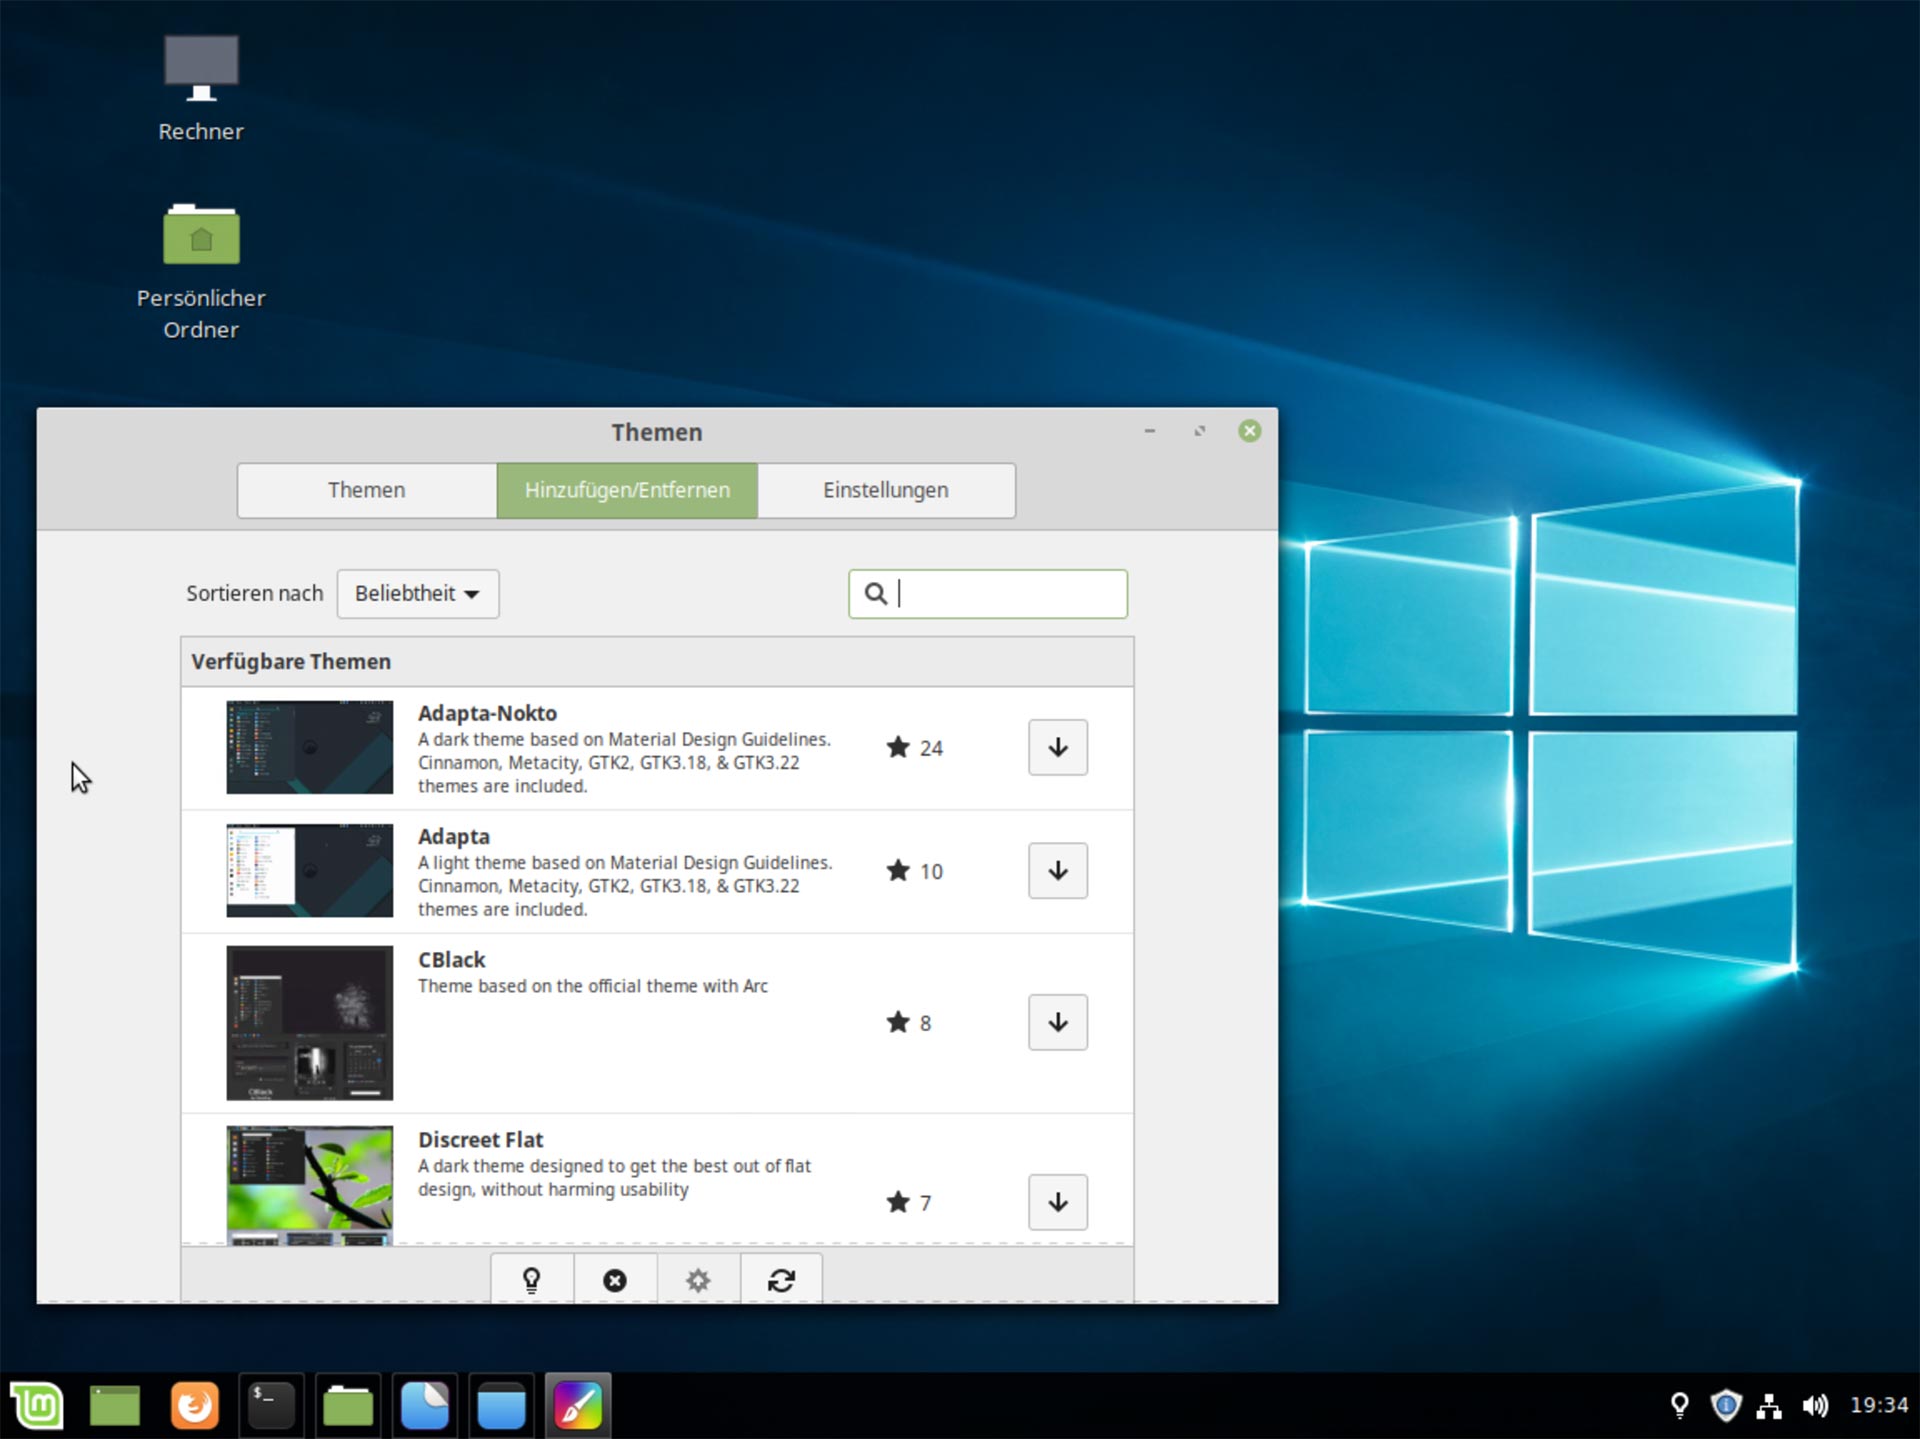
Task: Refresh the available themes list
Action: [x=781, y=1280]
